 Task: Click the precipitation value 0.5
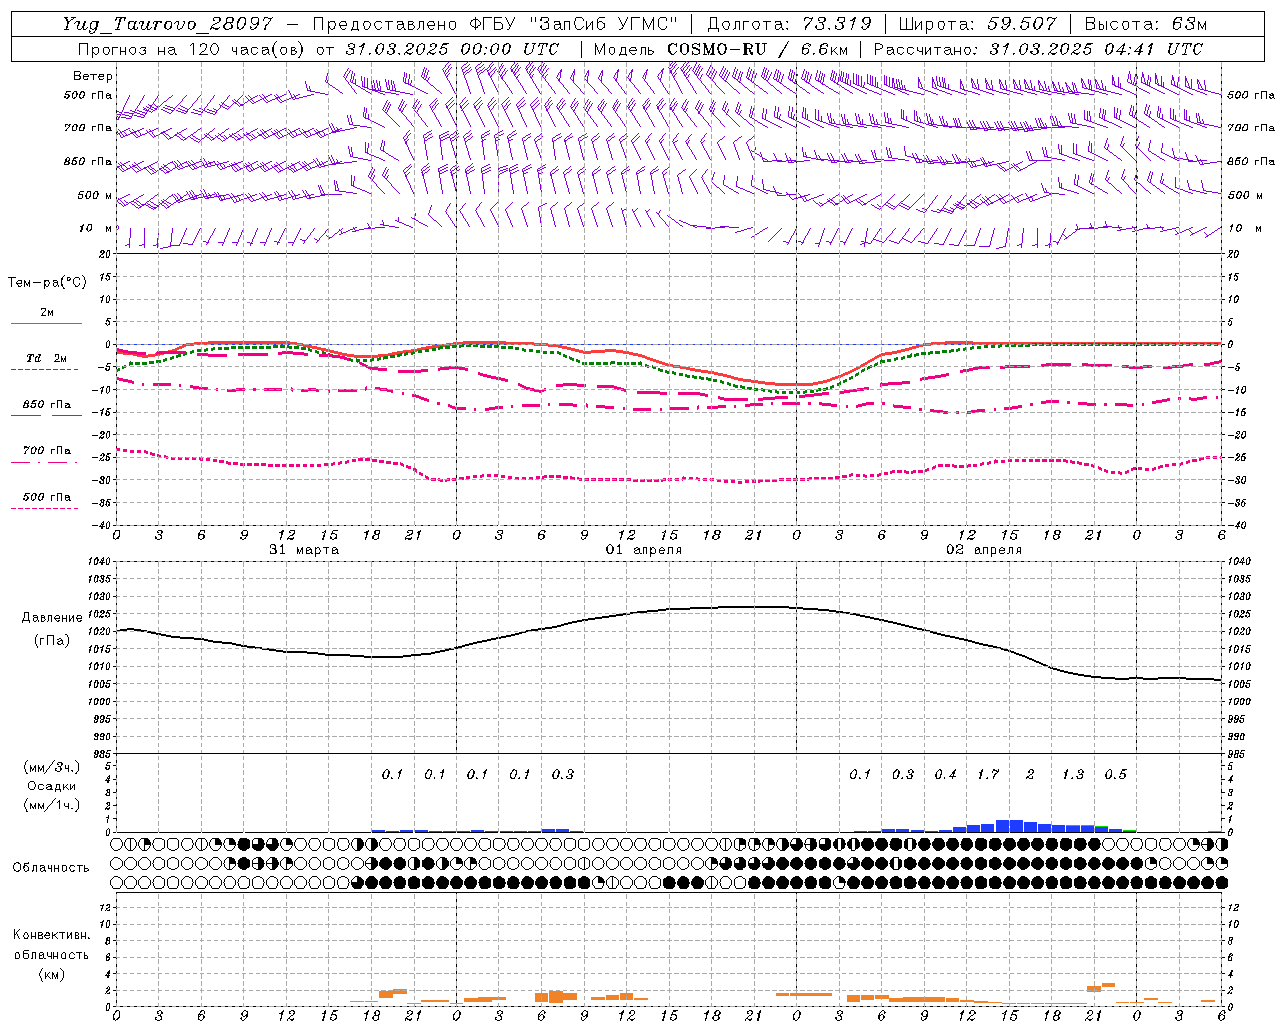point(1115,775)
